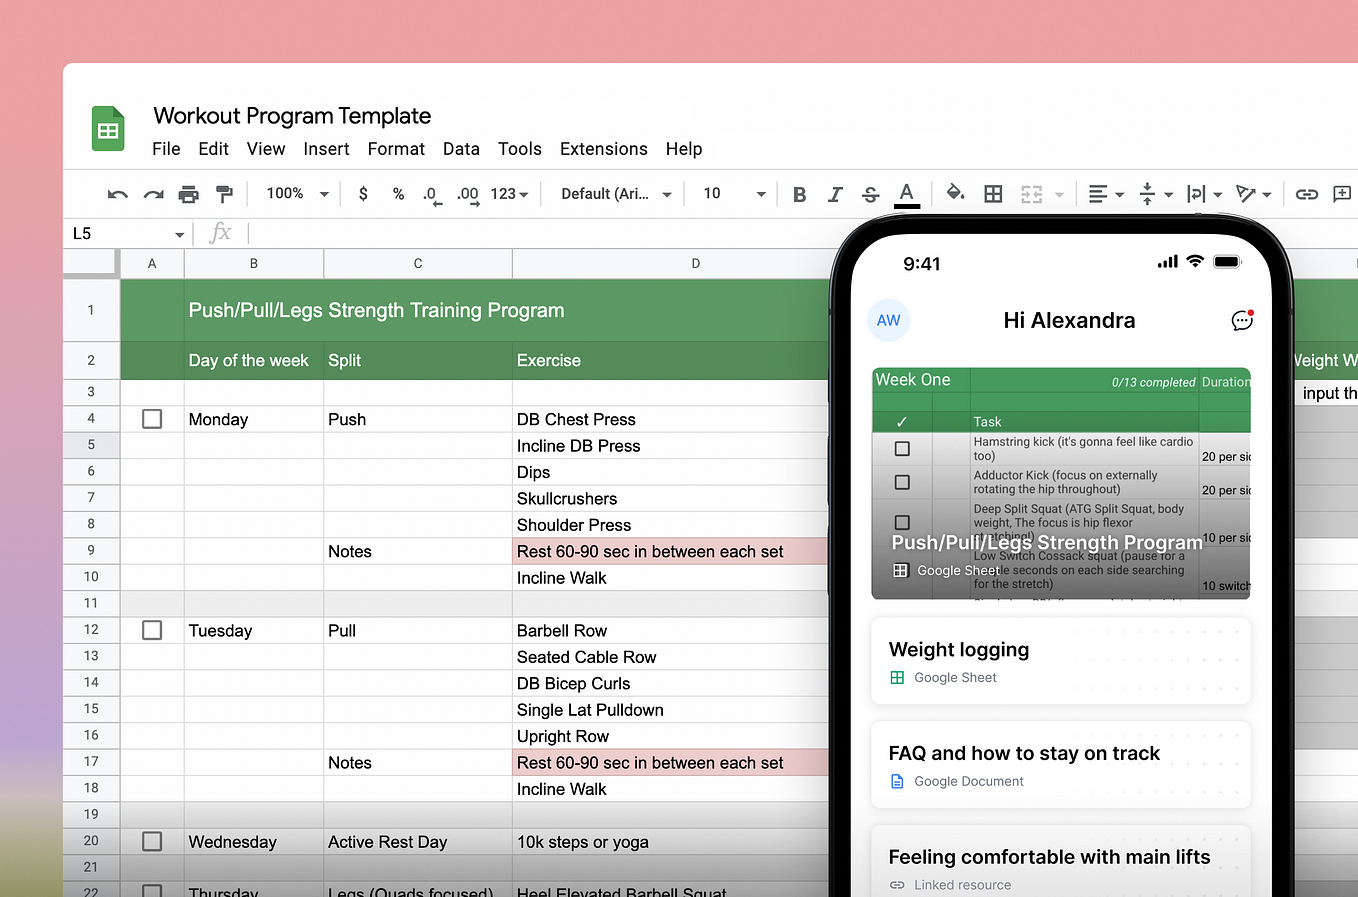Click the Single Lat Pulldown cell
Viewport: 1358px width, 897px height.
pos(671,709)
